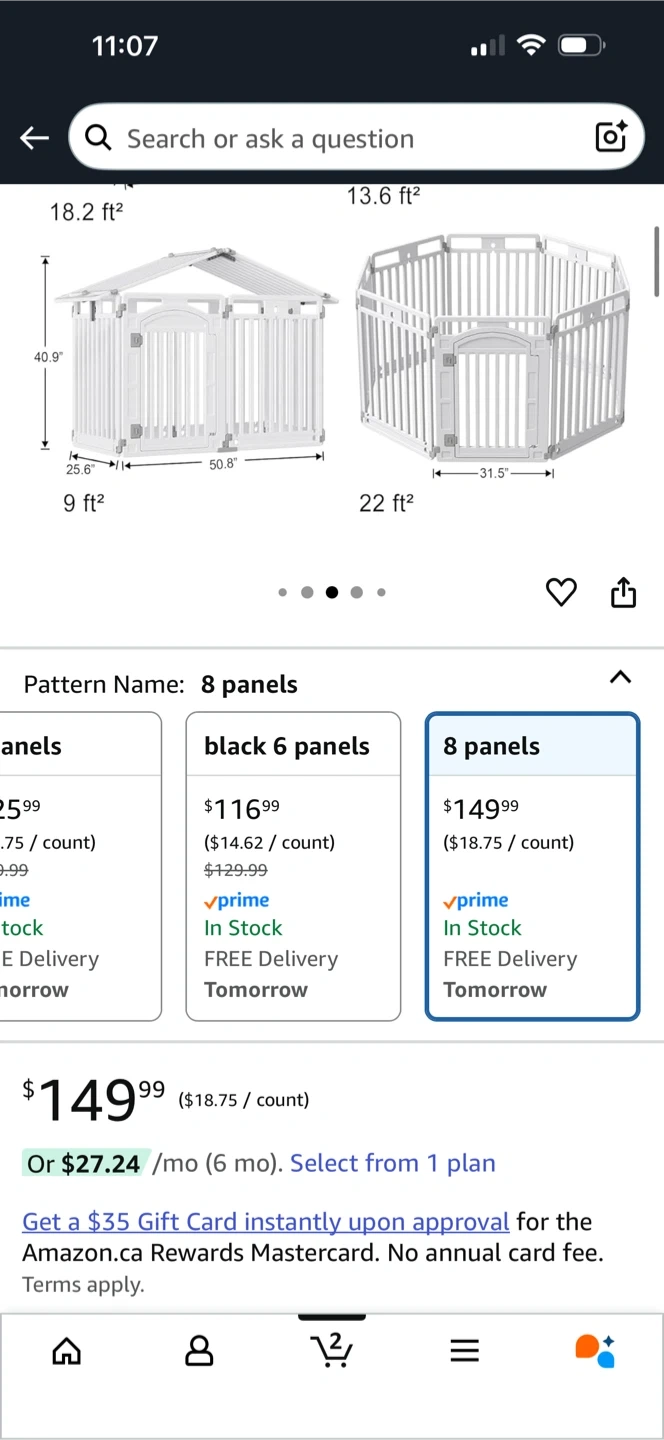
Task: Open camera lens search icon
Action: pos(611,137)
